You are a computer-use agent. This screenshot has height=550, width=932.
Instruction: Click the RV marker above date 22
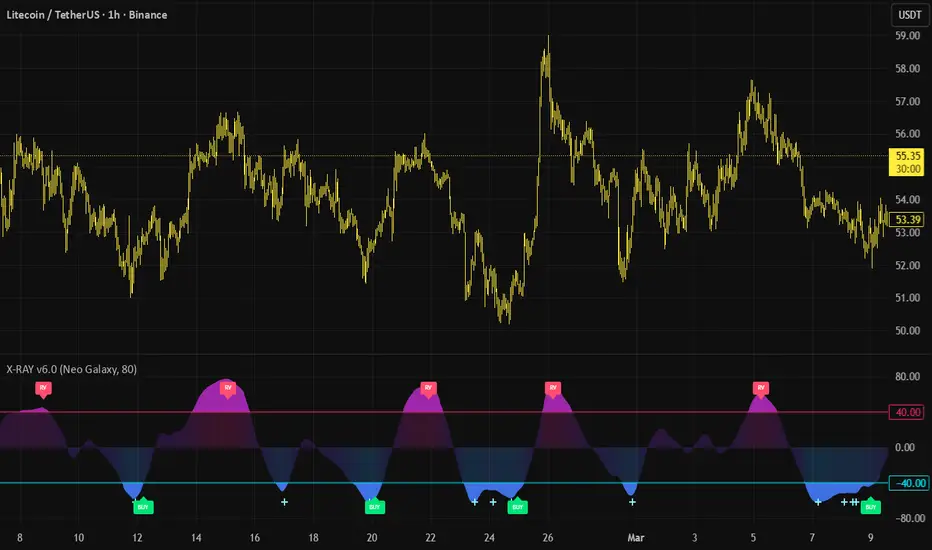point(429,389)
